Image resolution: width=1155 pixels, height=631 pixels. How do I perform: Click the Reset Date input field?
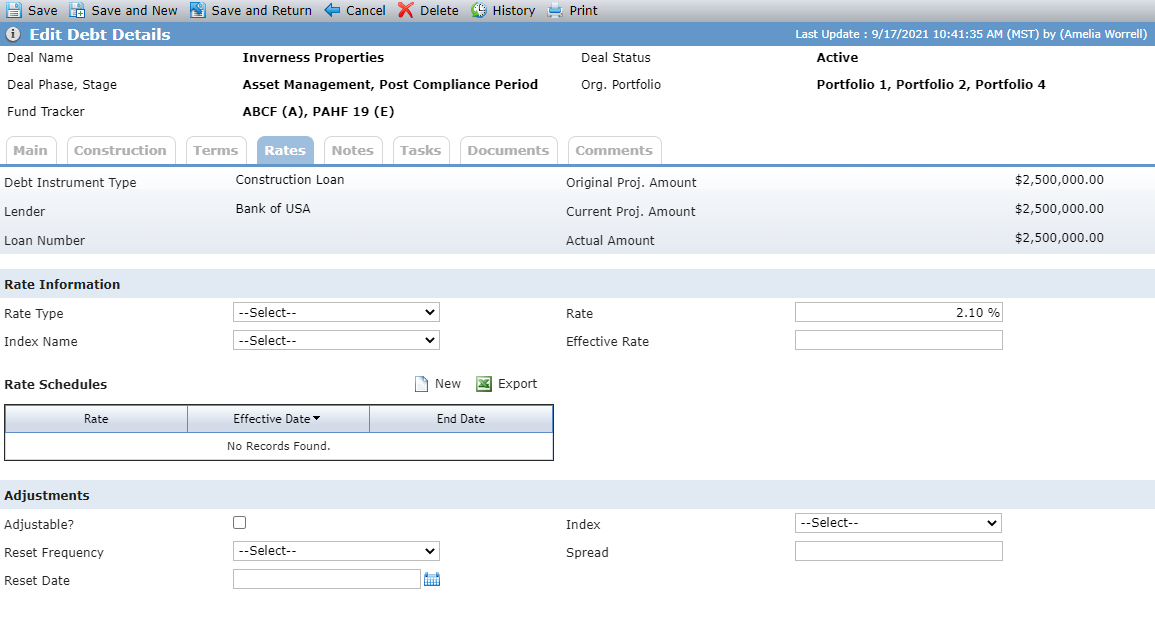(327, 579)
